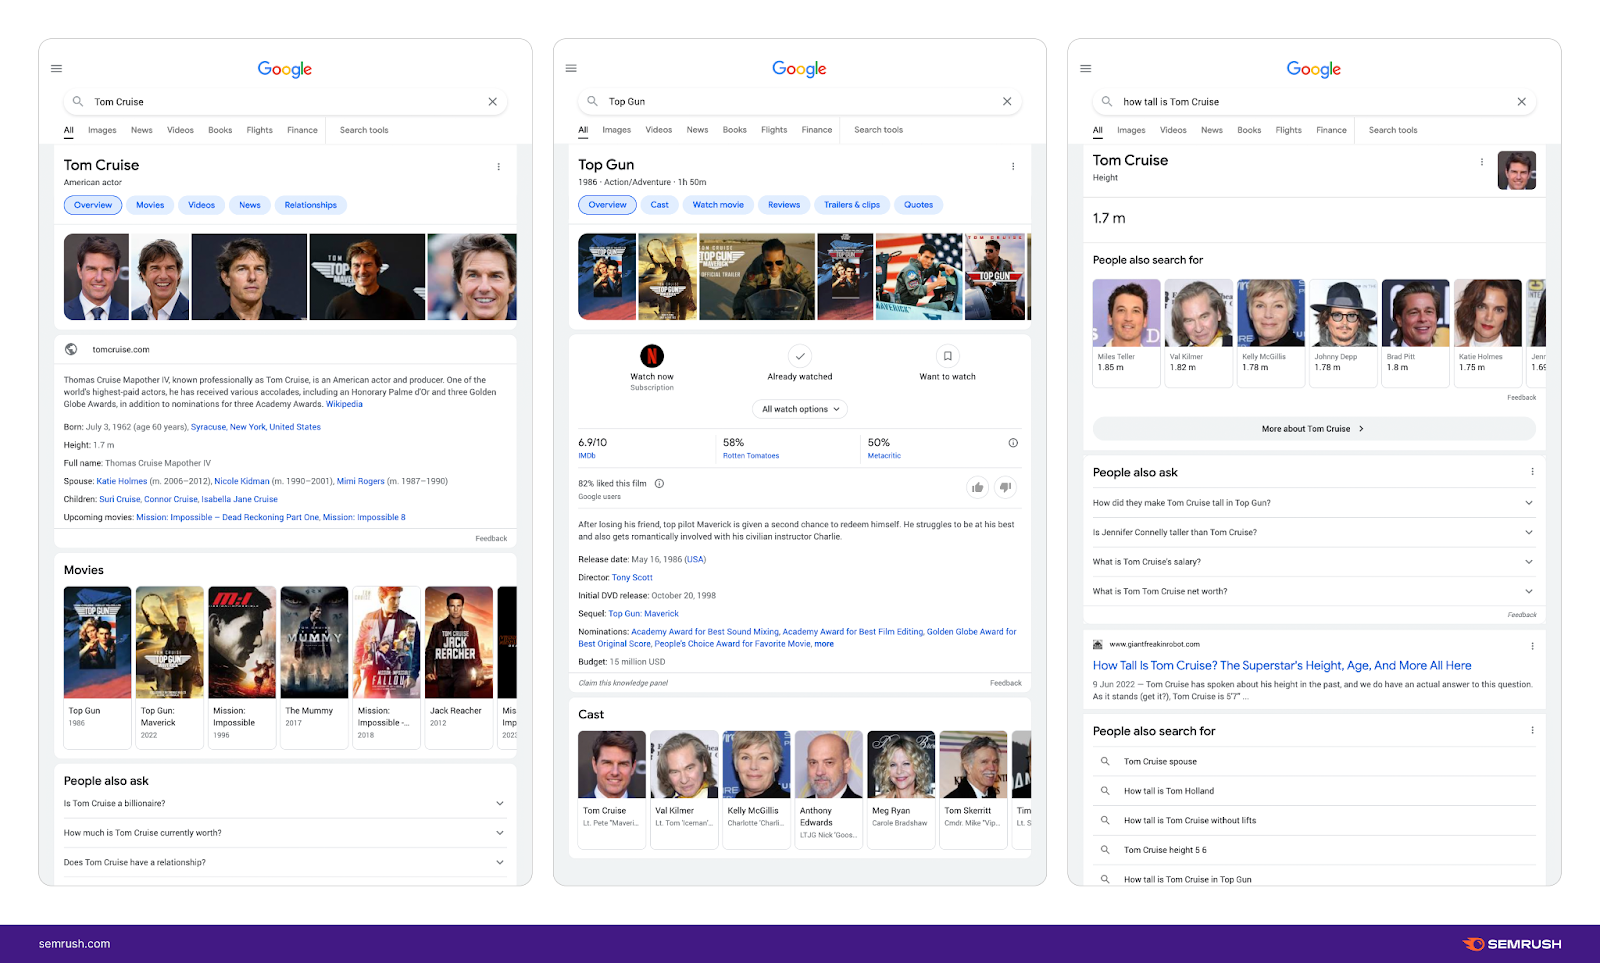Open Flights tab in how tall search
This screenshot has width=1600, height=963.
click(1288, 130)
